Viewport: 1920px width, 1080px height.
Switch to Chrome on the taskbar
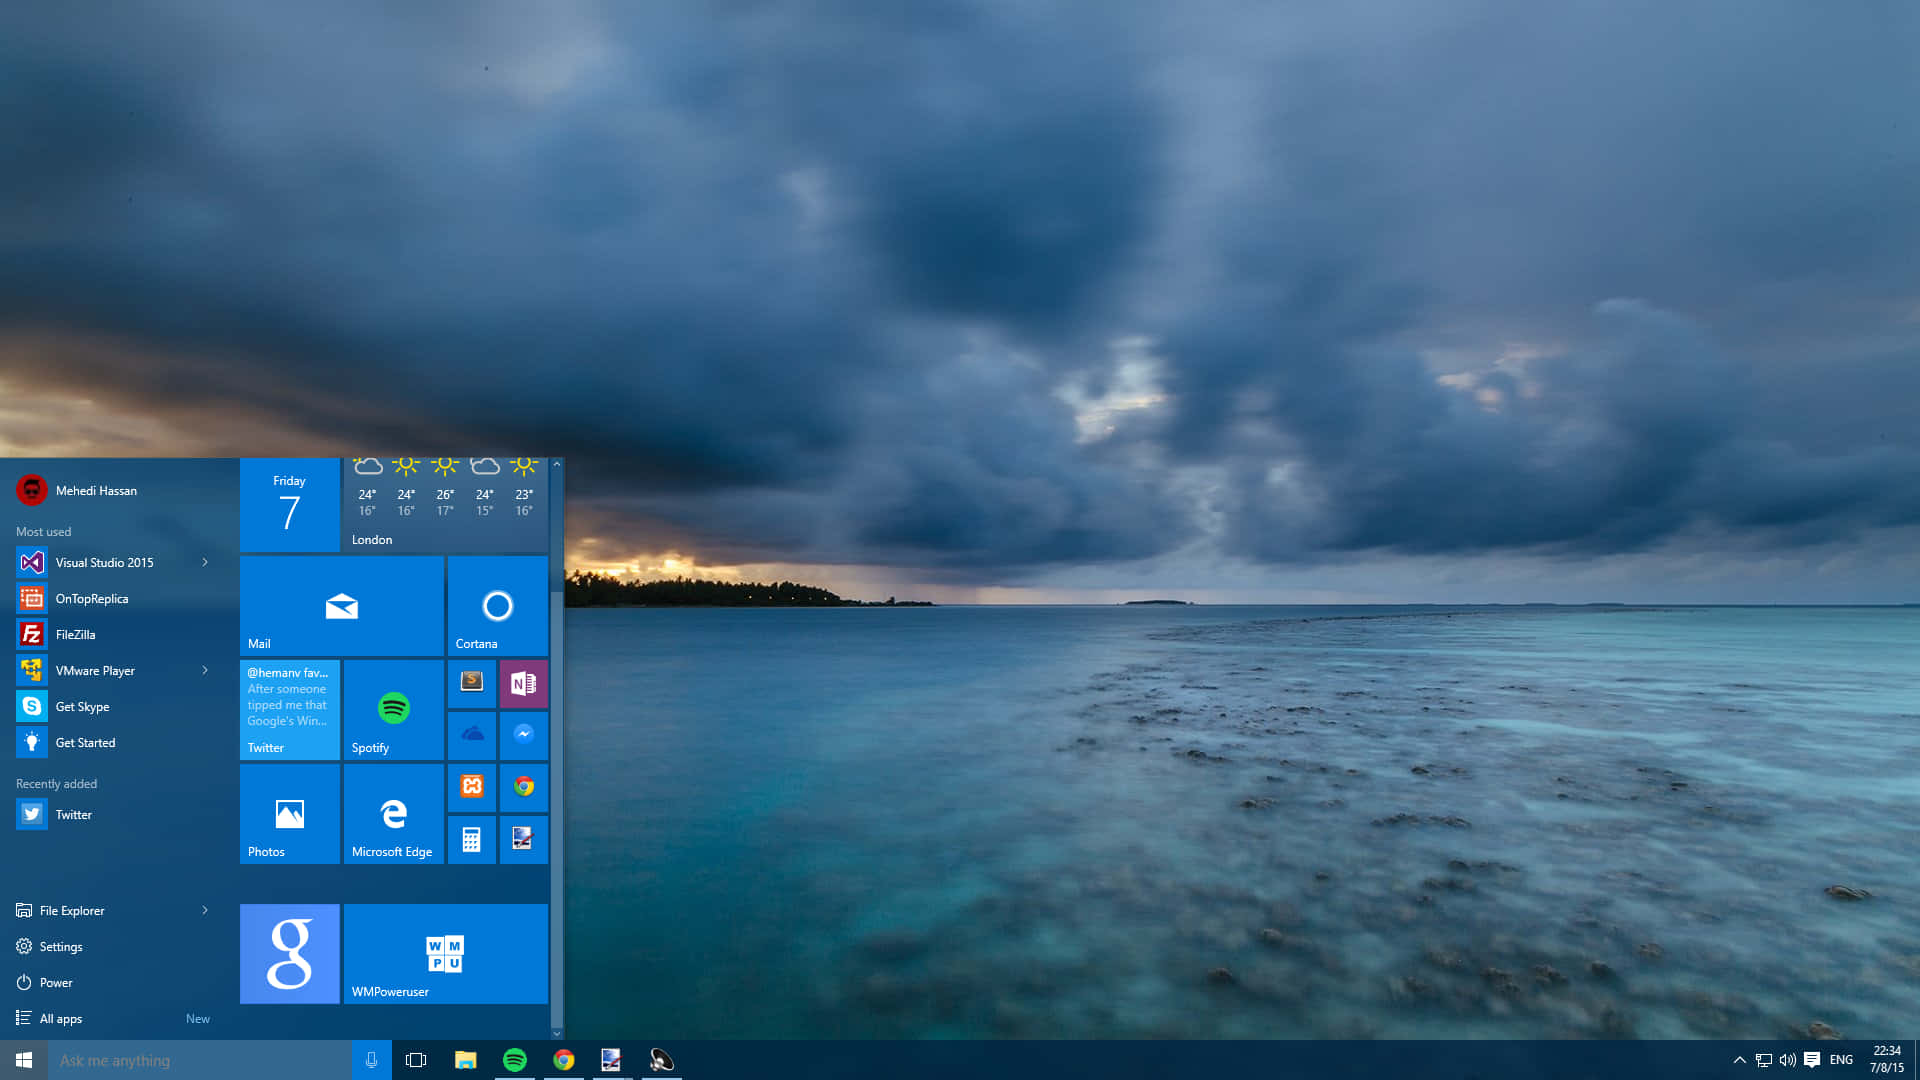(x=563, y=1060)
